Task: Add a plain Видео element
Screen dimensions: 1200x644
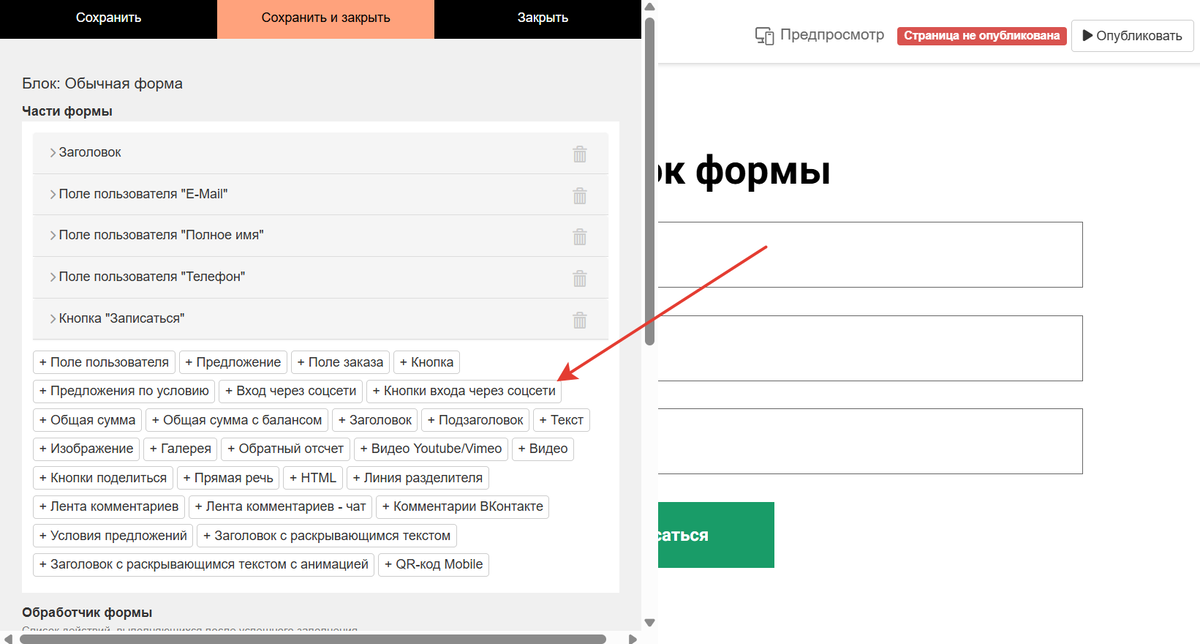Action: coord(543,449)
